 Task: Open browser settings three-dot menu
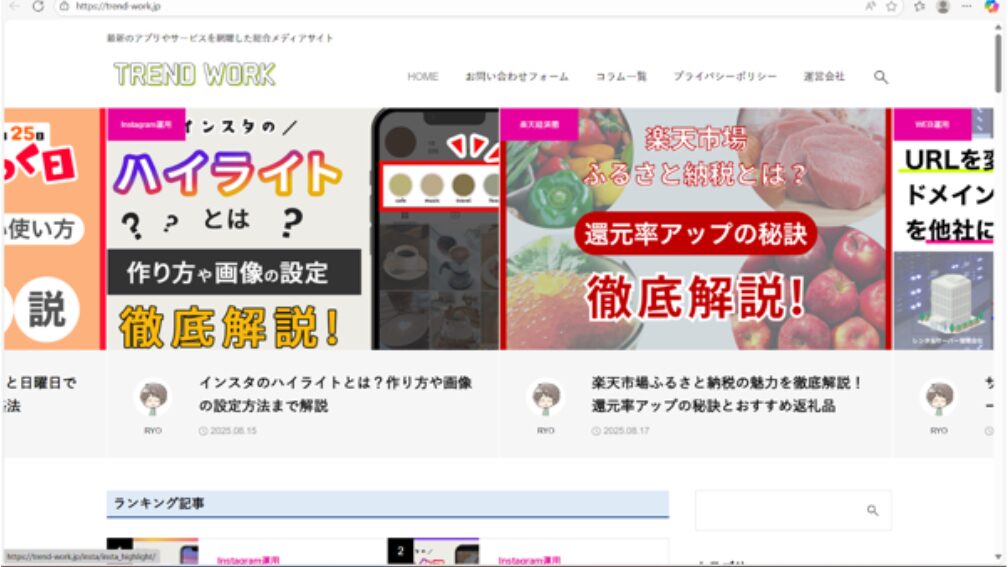[966, 6]
